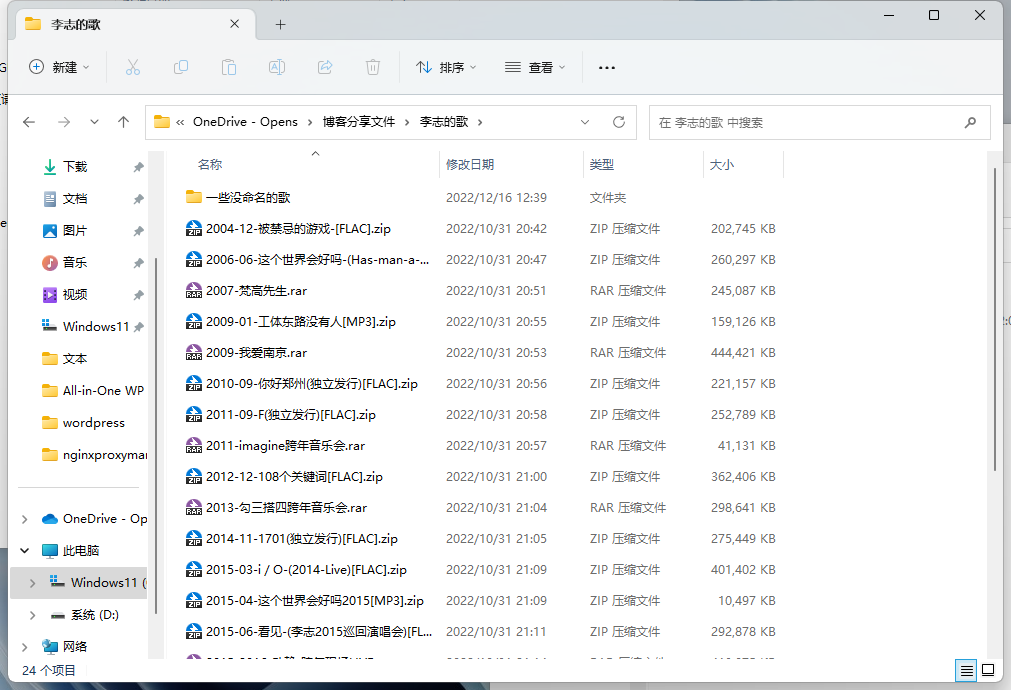Refresh the folder with the refresh icon
Viewport: 1011px width, 690px height.
pyautogui.click(x=618, y=122)
